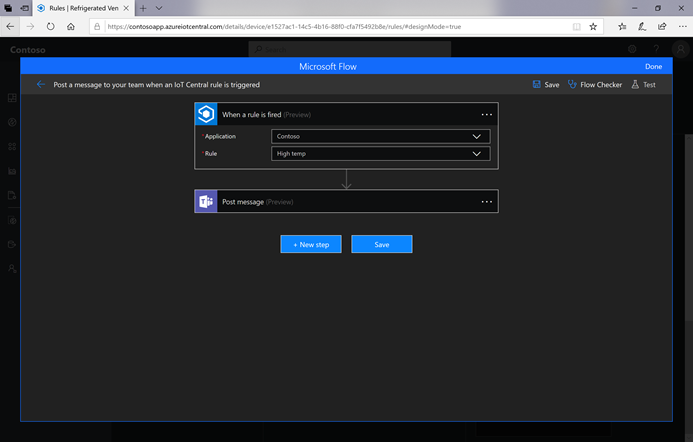Click Test in the flow toolbar
Screen dimensions: 693x442
click(643, 85)
